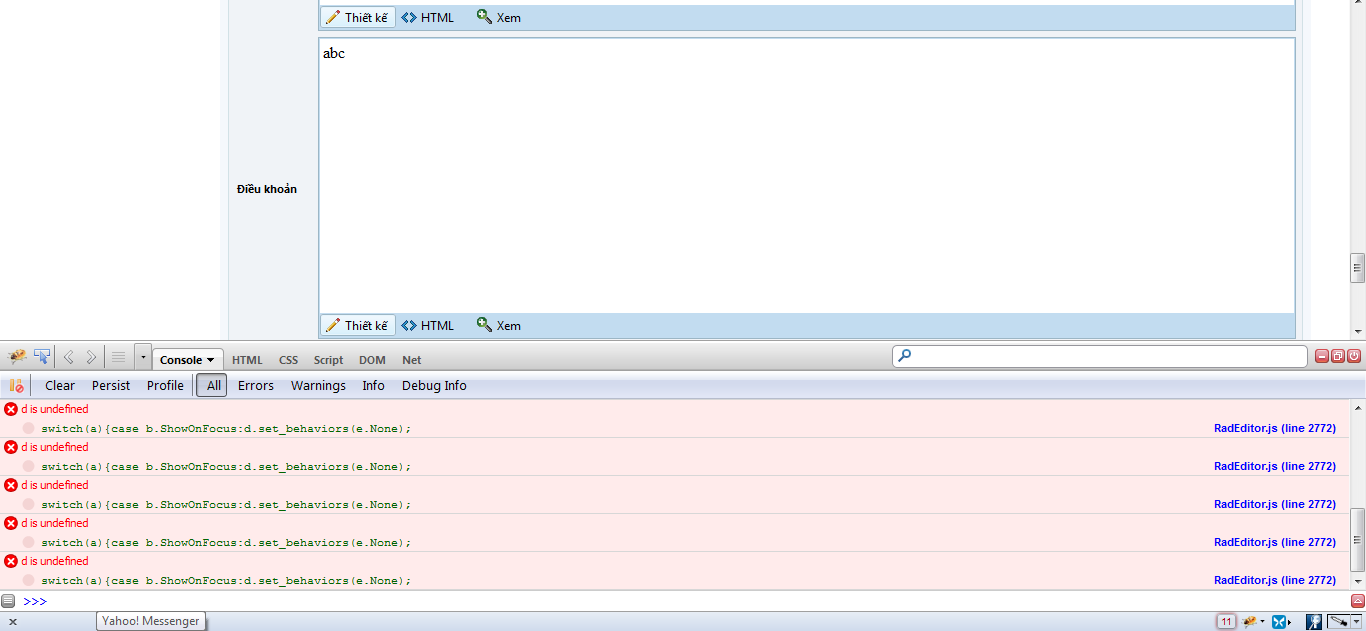Open the DOM panel
The image size is (1366, 631).
click(372, 360)
